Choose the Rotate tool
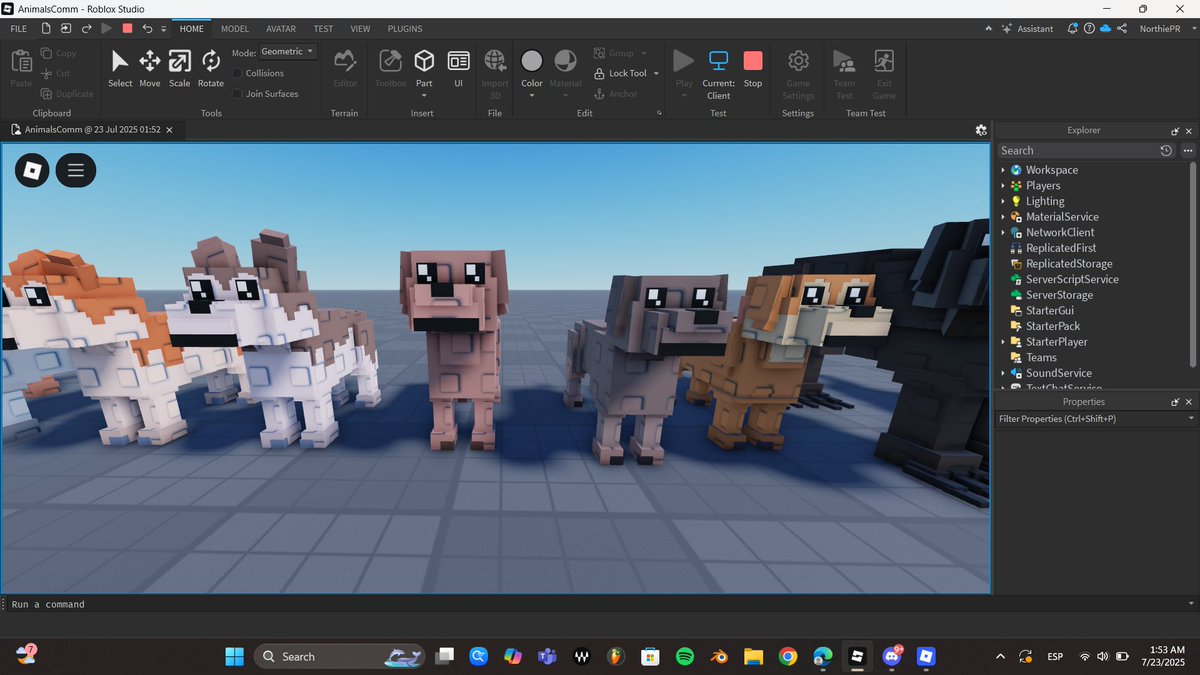Viewport: 1200px width, 675px height. click(210, 68)
